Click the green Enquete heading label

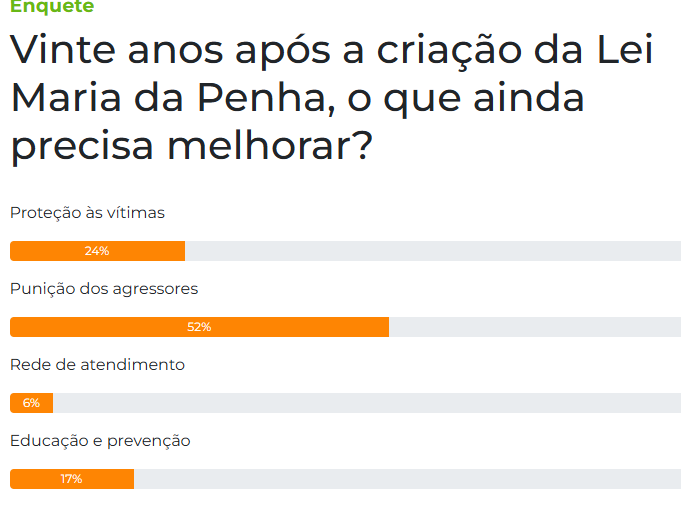52,6
